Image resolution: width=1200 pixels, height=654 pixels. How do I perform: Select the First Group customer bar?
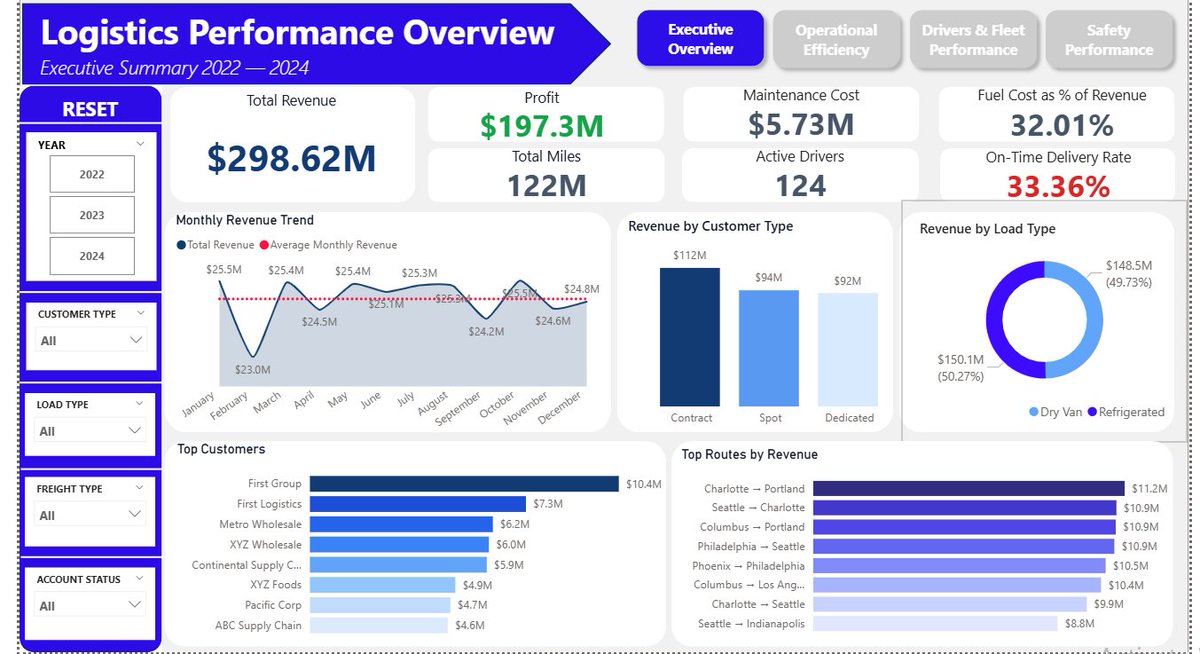click(464, 484)
